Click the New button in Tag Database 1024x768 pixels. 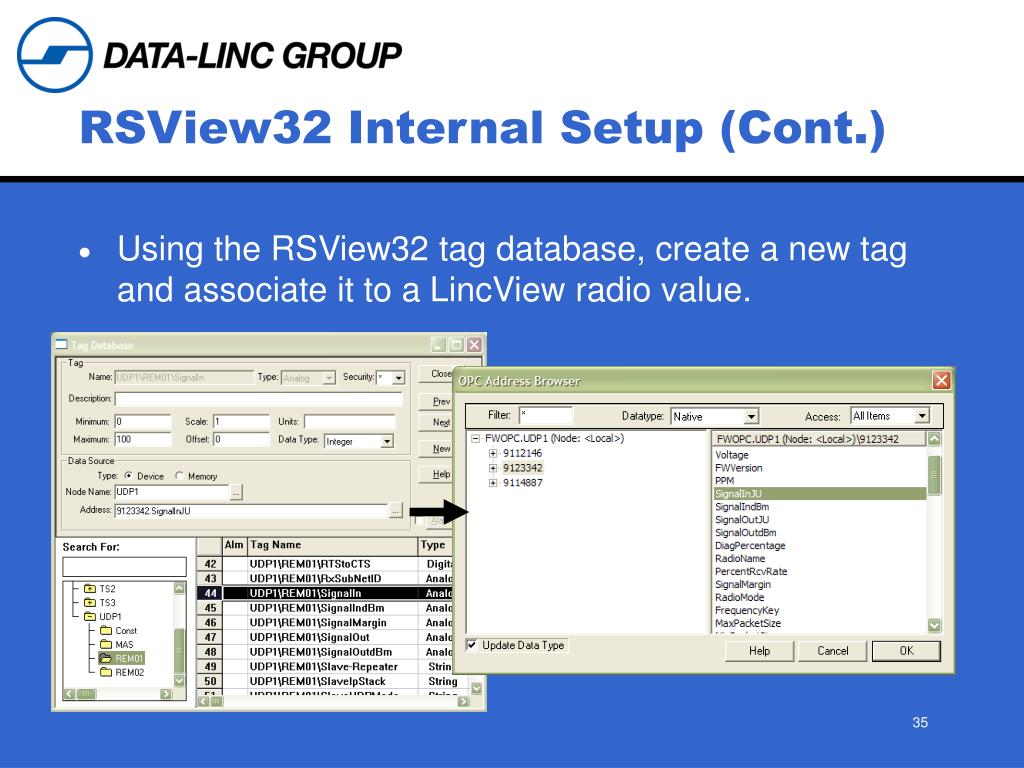point(436,449)
